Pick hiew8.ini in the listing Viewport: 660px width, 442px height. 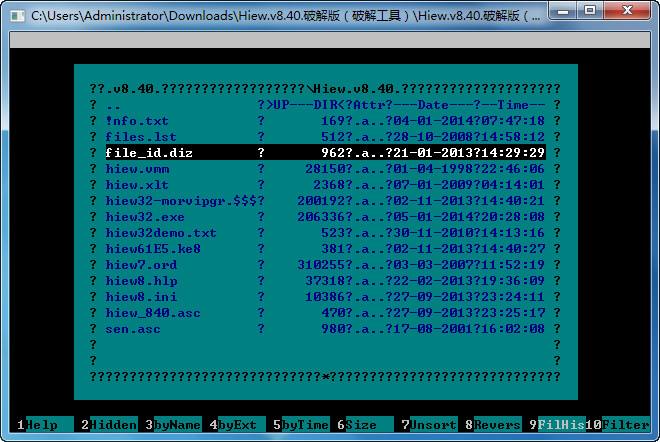[325, 297]
